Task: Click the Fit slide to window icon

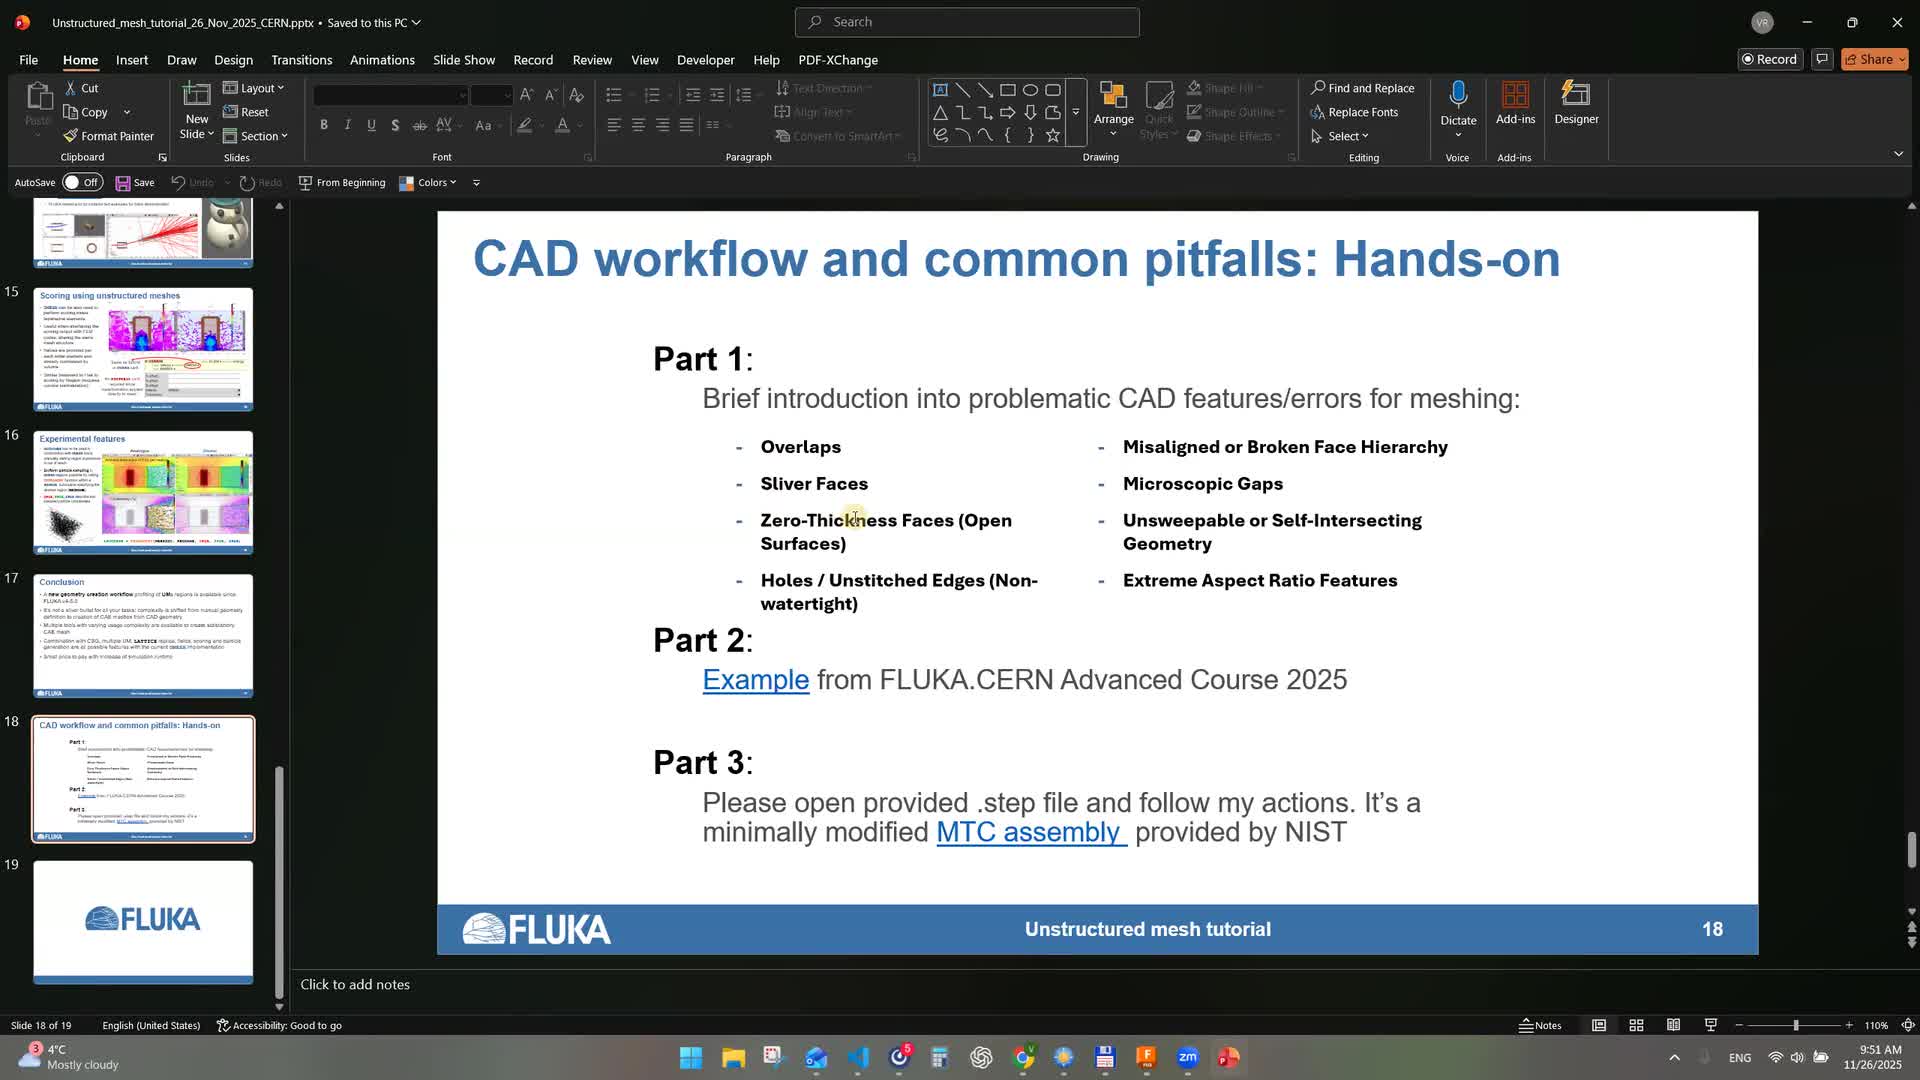Action: point(1908,1025)
